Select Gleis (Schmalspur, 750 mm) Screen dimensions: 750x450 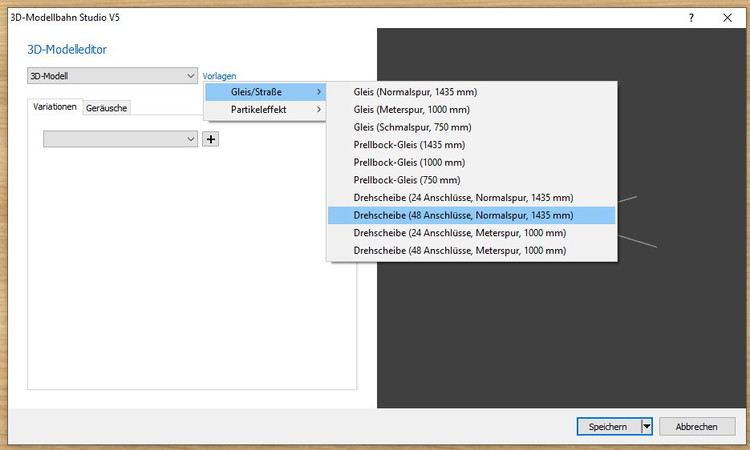[x=472, y=127]
